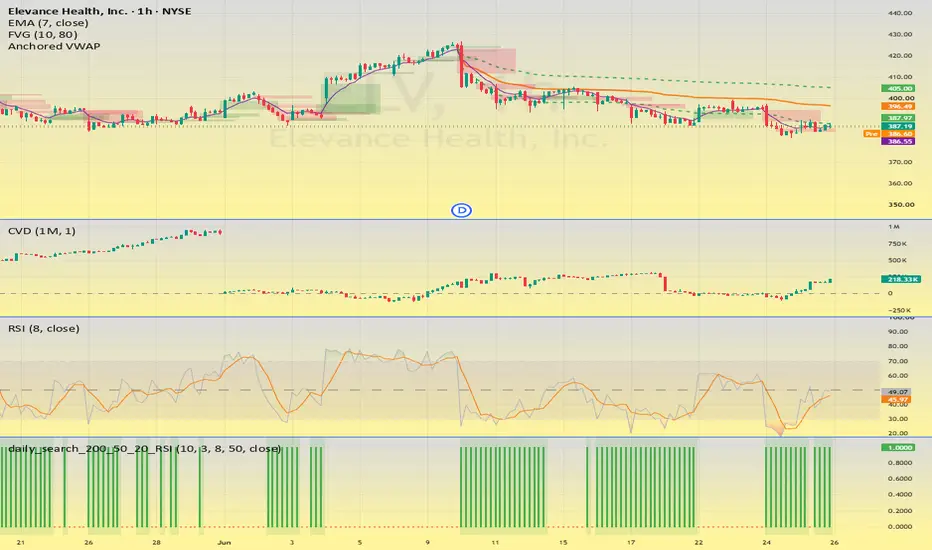Click the purple 386.55 price label
This screenshot has height=550, width=932.
click(x=898, y=142)
